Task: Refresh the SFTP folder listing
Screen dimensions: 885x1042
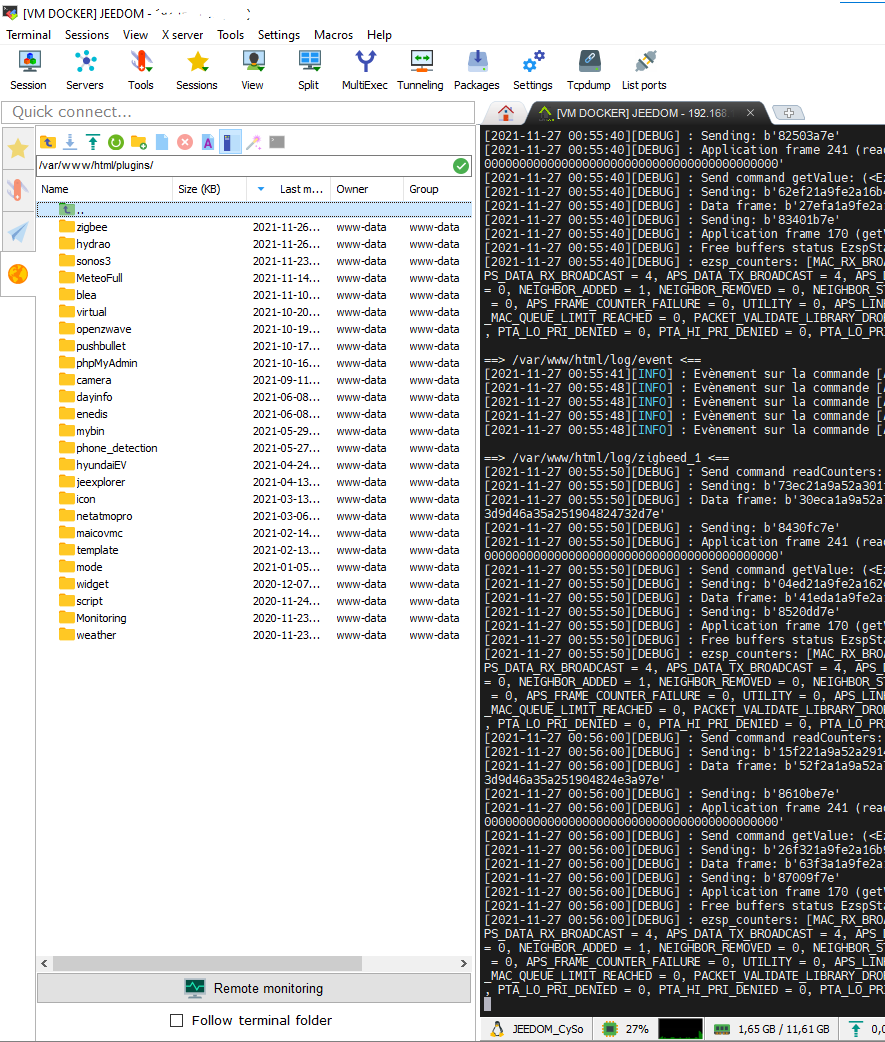Action: 116,142
